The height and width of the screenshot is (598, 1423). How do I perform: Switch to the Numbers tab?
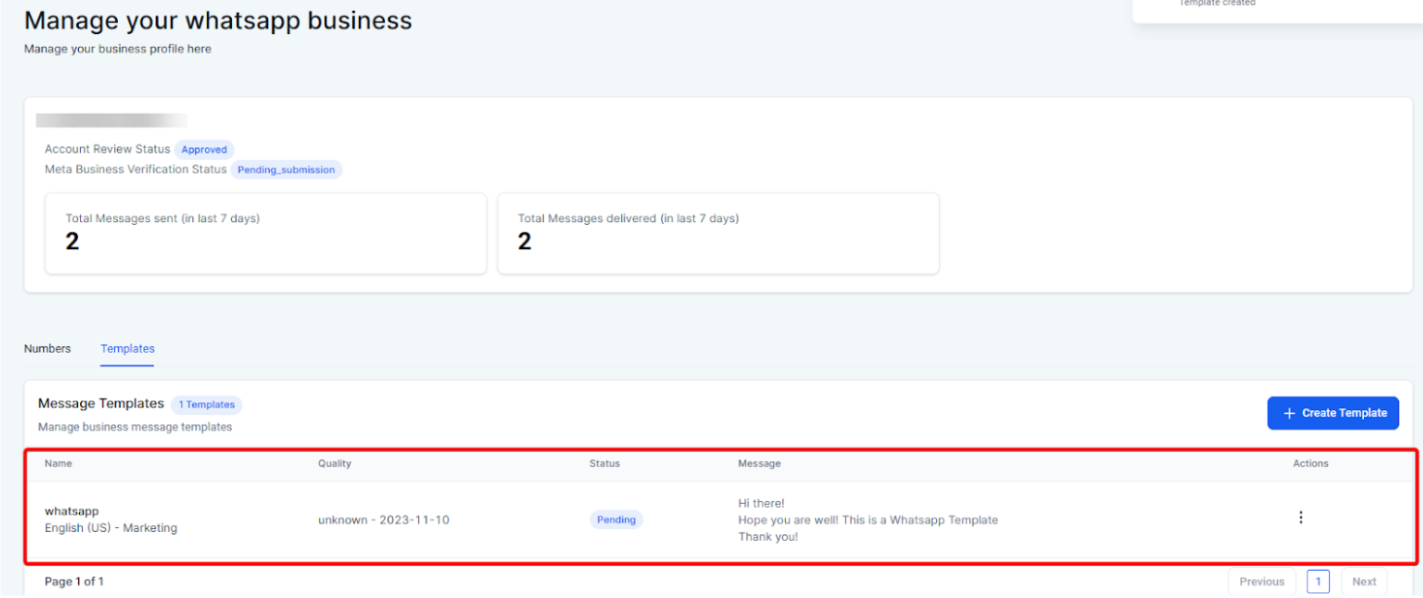click(x=47, y=349)
